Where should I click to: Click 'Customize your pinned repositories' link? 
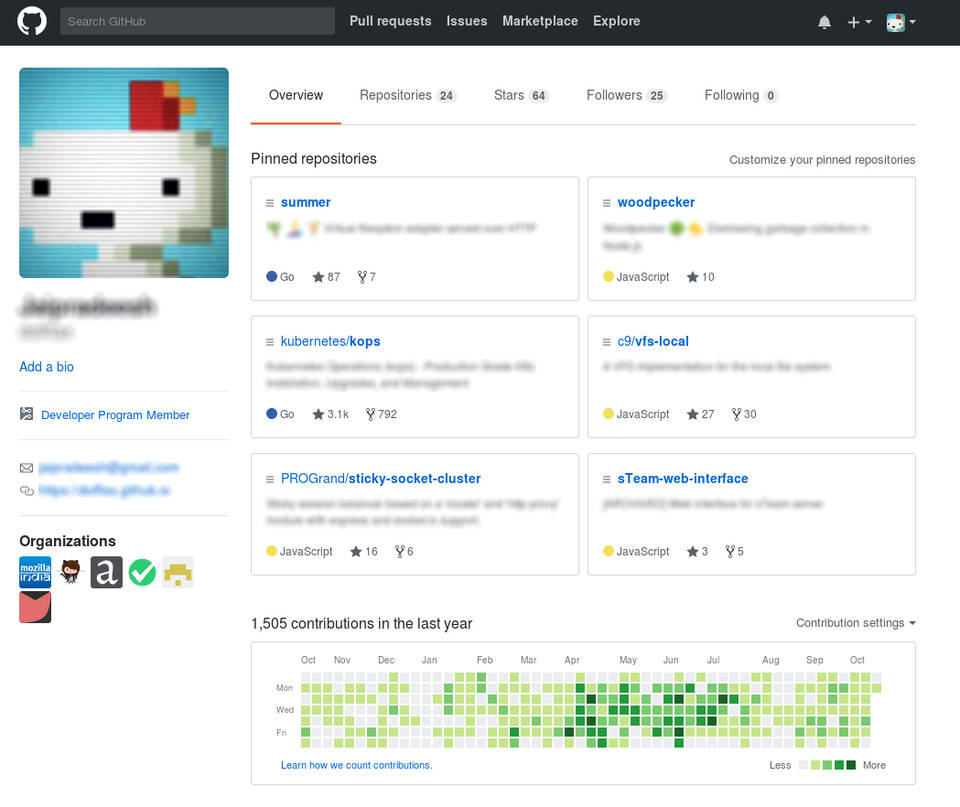tap(821, 160)
